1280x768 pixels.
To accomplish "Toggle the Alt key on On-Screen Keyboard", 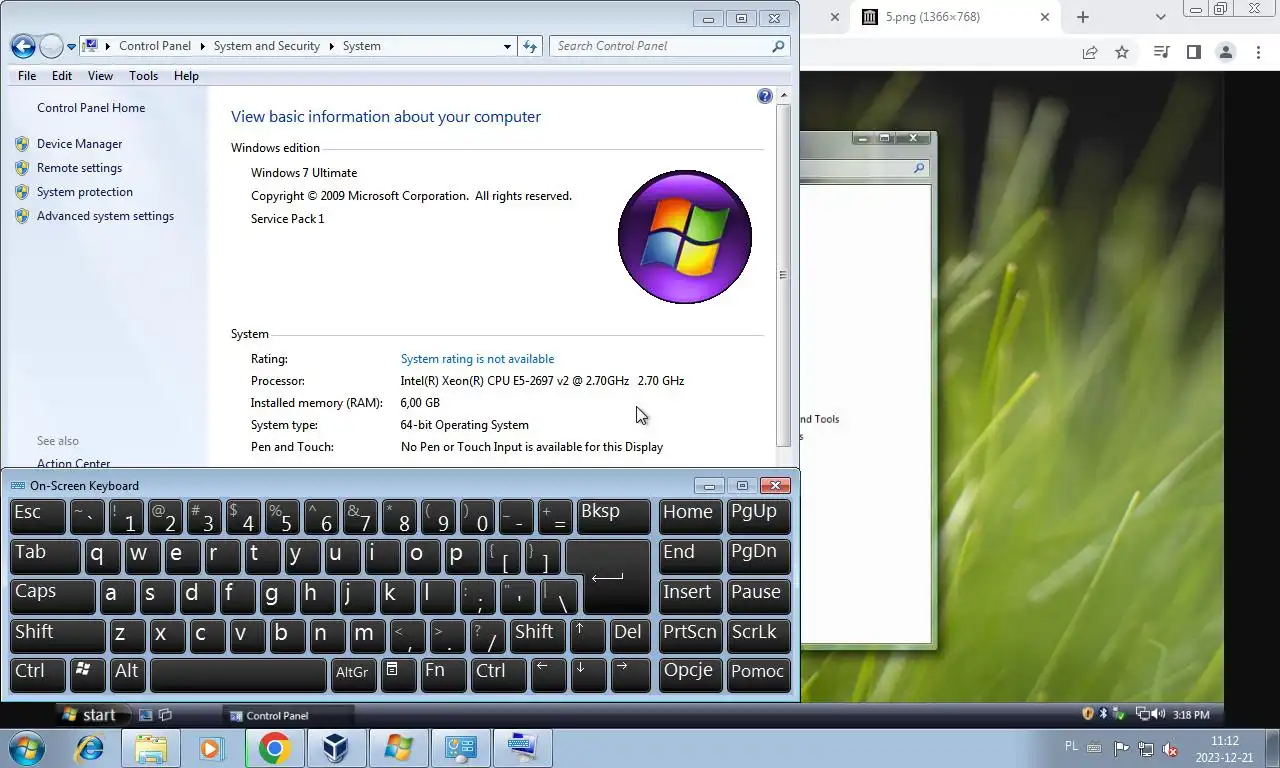I will click(x=129, y=675).
